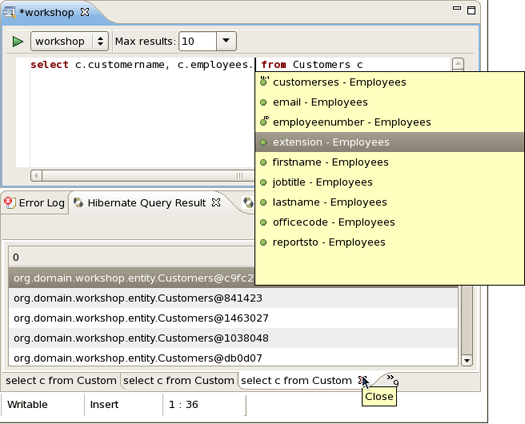Close the *workshop editor tab
Viewport: 525px width, 424px height.
point(85,12)
